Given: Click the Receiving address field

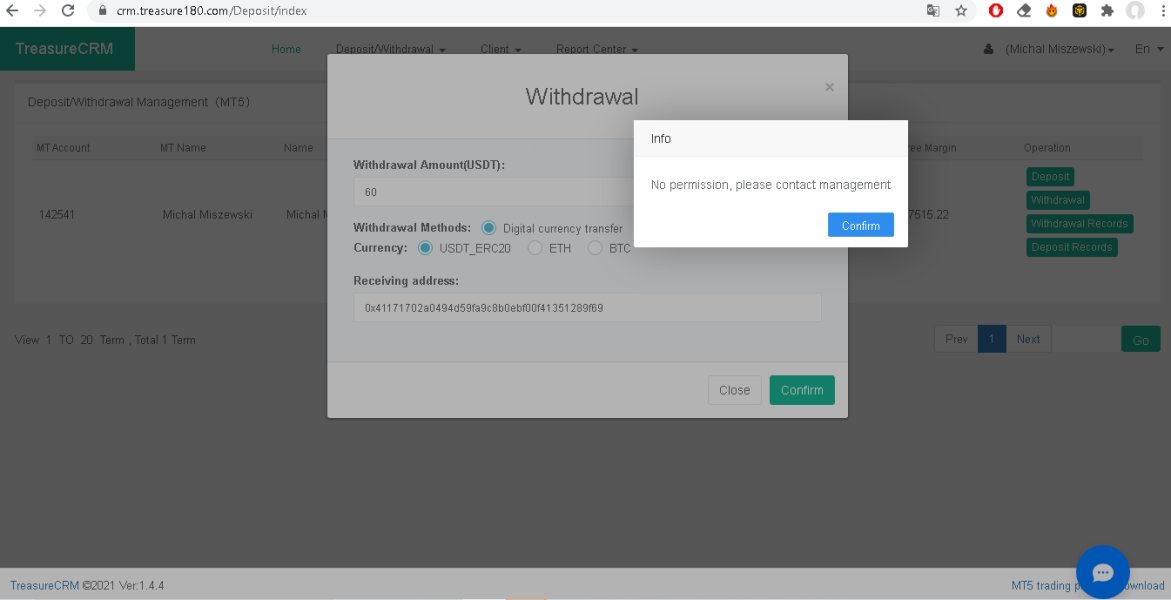Looking at the screenshot, I should (587, 307).
